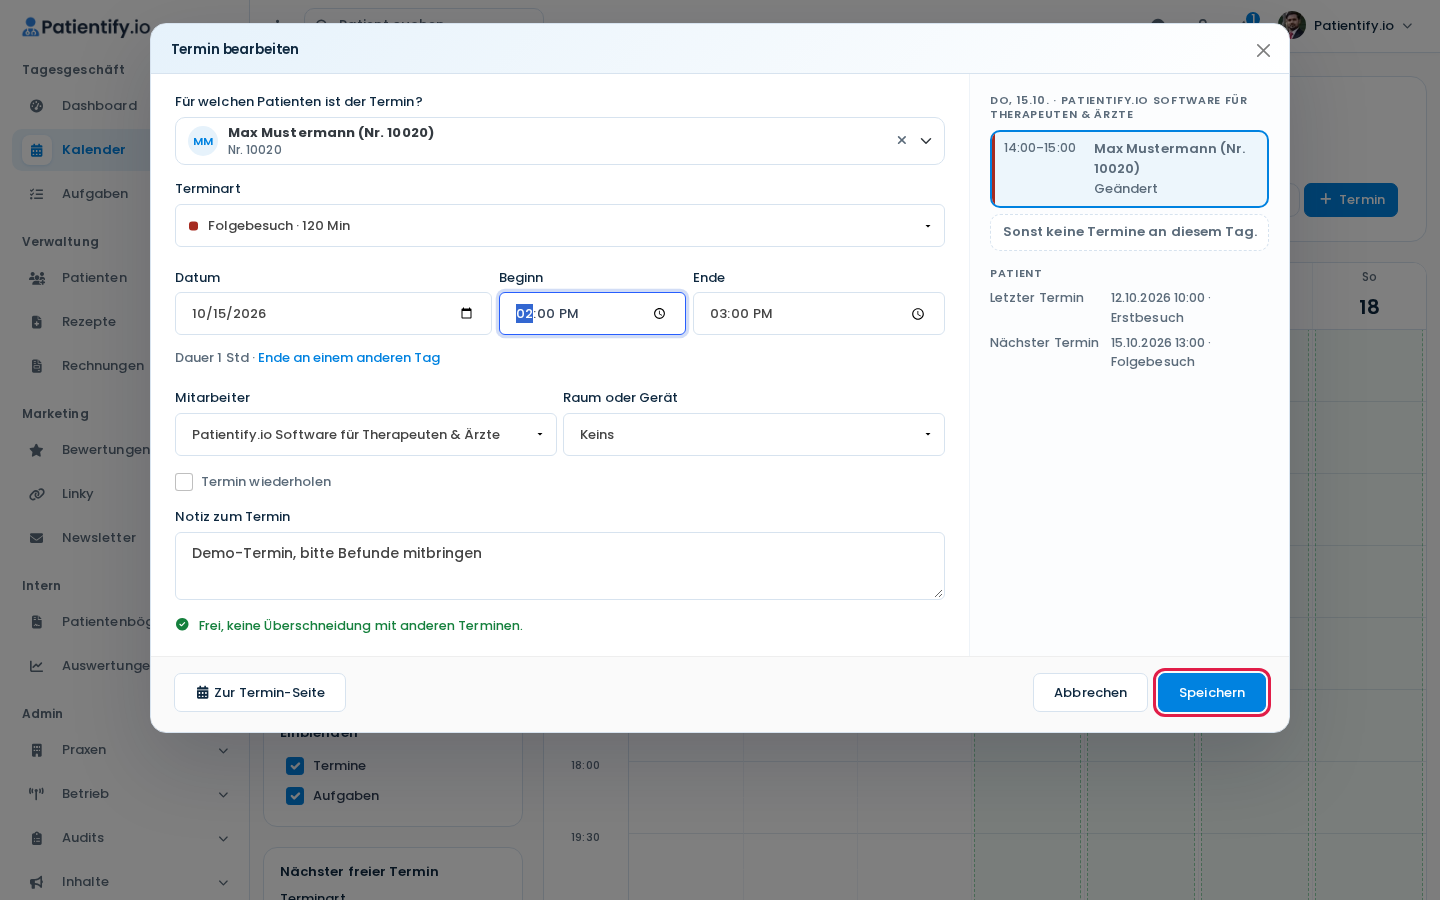Click the Notiz zum Termin text area
Viewport: 1440px width, 900px height.
(560, 566)
